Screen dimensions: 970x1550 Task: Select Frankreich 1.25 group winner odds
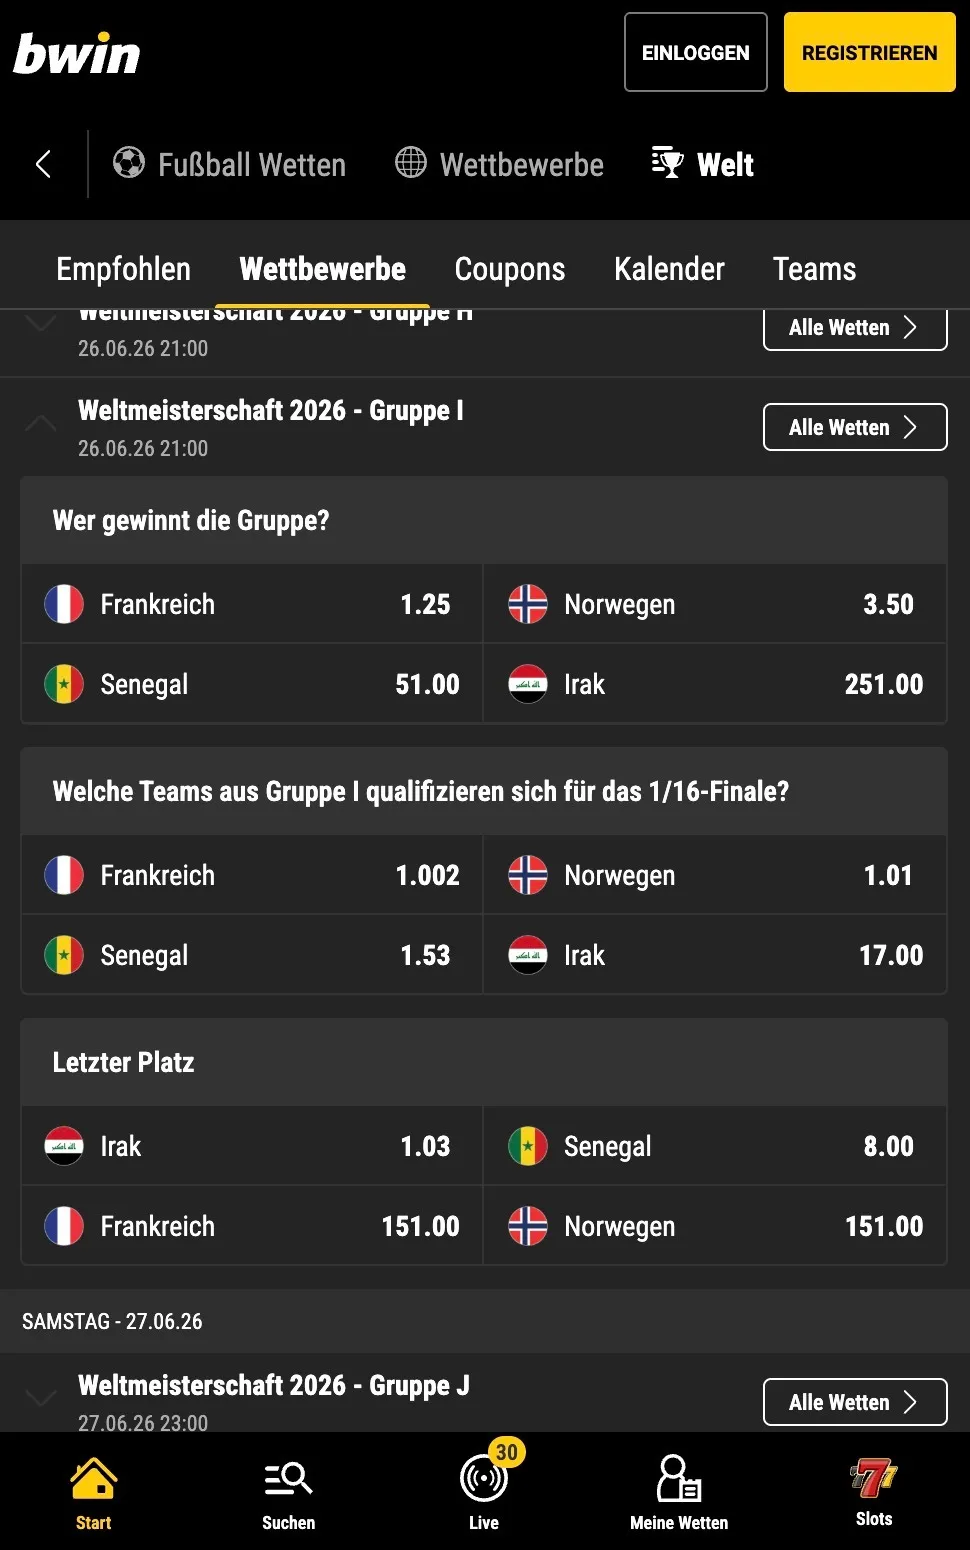pyautogui.click(x=252, y=604)
